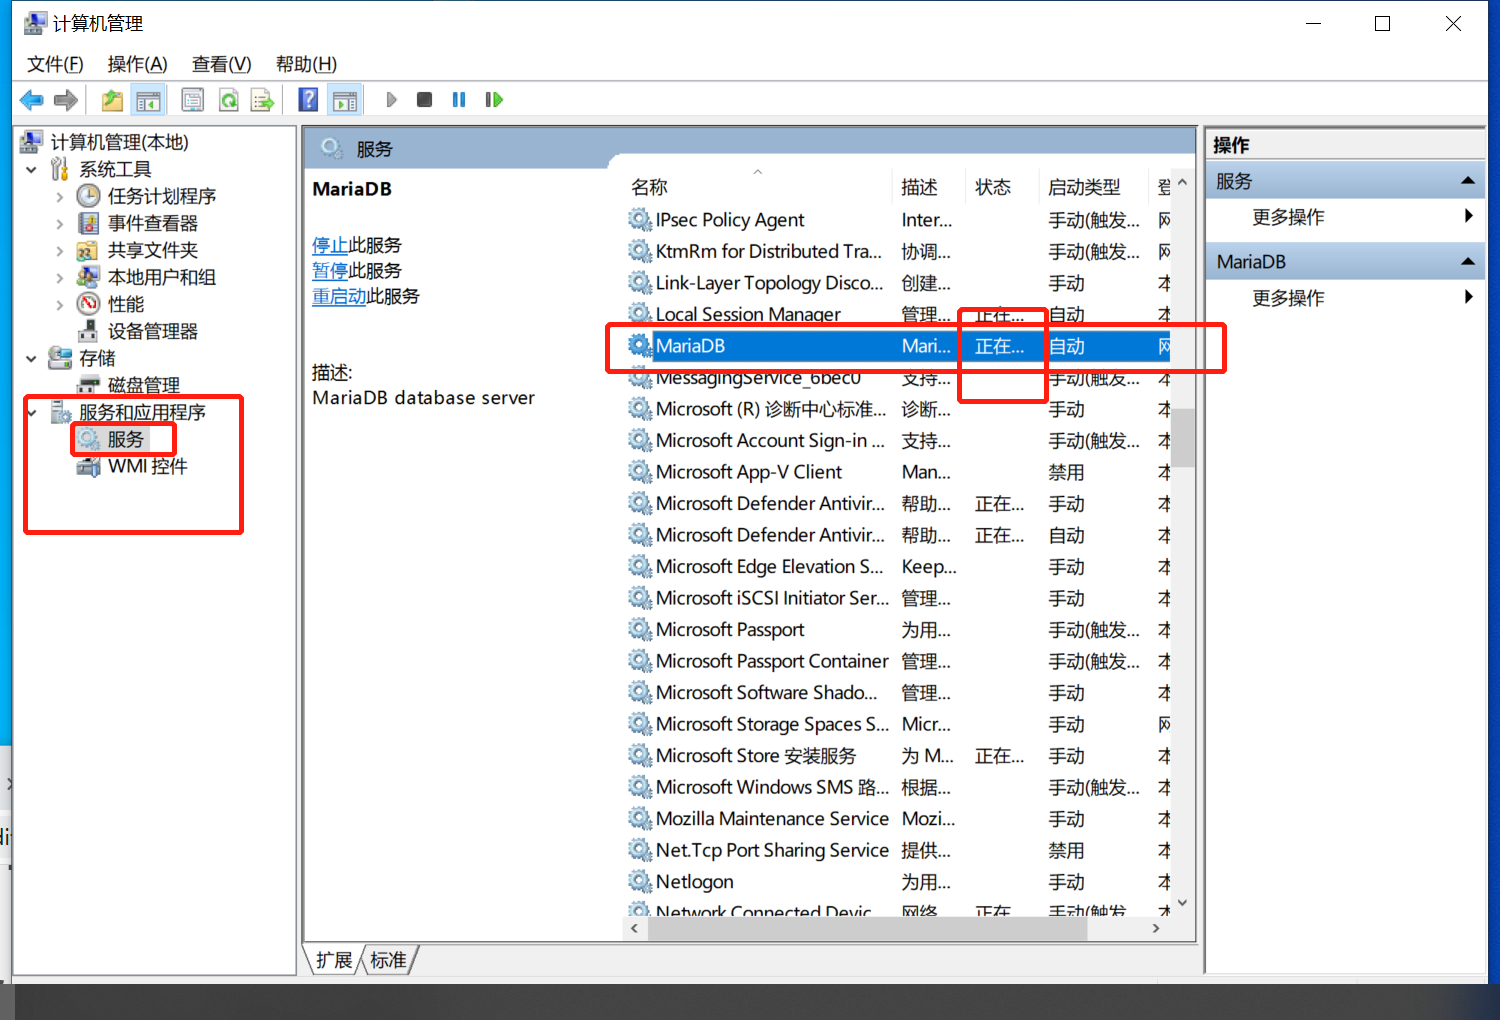Collapse the 系统工具 tree node
The width and height of the screenshot is (1500, 1020).
click(32, 169)
